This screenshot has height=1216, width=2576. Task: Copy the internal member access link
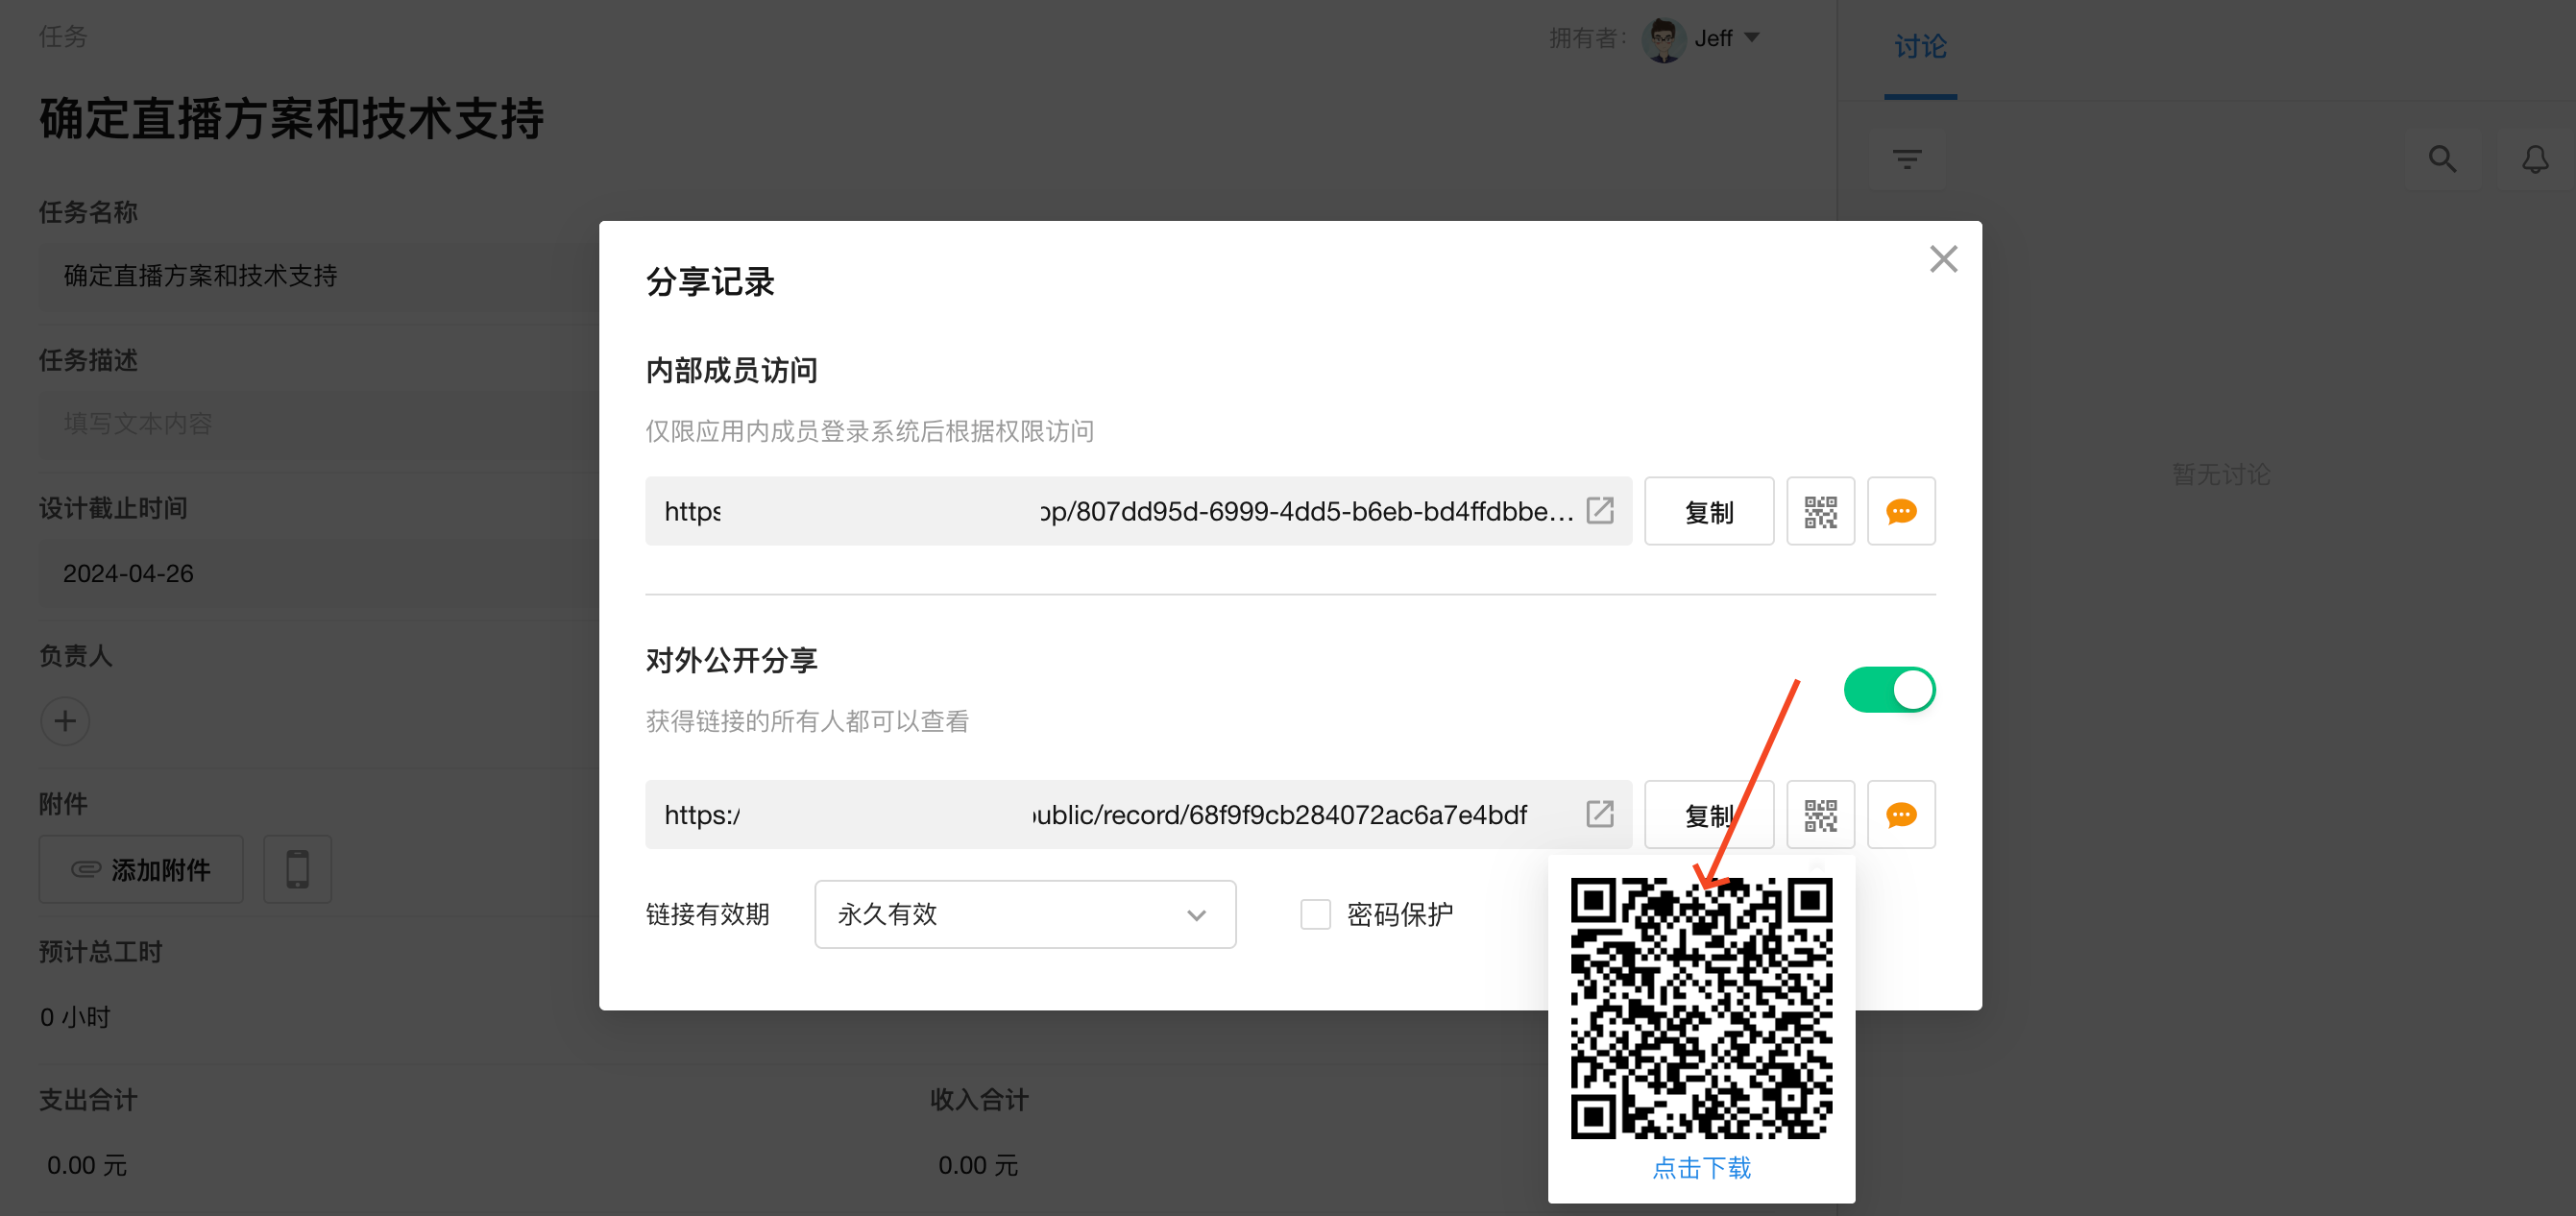pyautogui.click(x=1708, y=512)
